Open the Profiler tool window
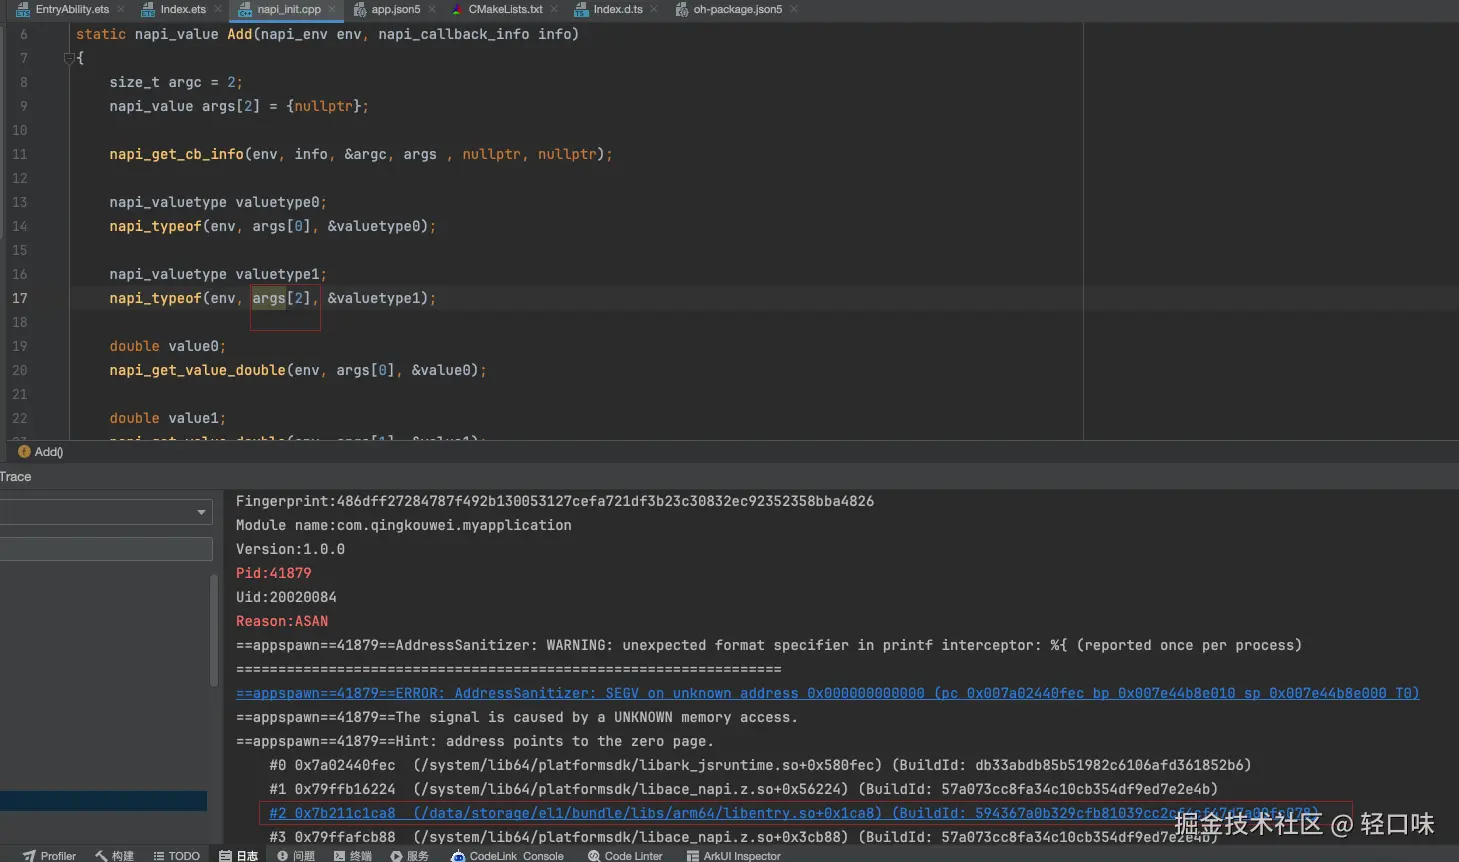This screenshot has width=1459, height=862. [x=49, y=855]
